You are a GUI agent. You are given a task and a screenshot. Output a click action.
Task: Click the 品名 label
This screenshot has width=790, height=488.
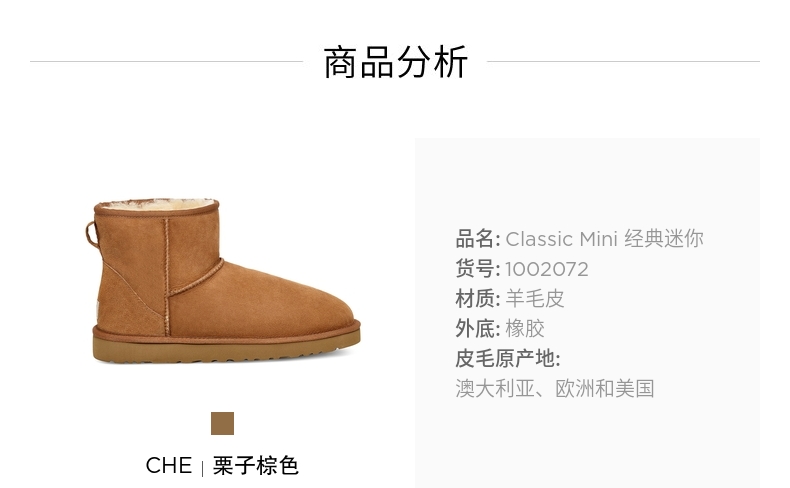click(478, 239)
